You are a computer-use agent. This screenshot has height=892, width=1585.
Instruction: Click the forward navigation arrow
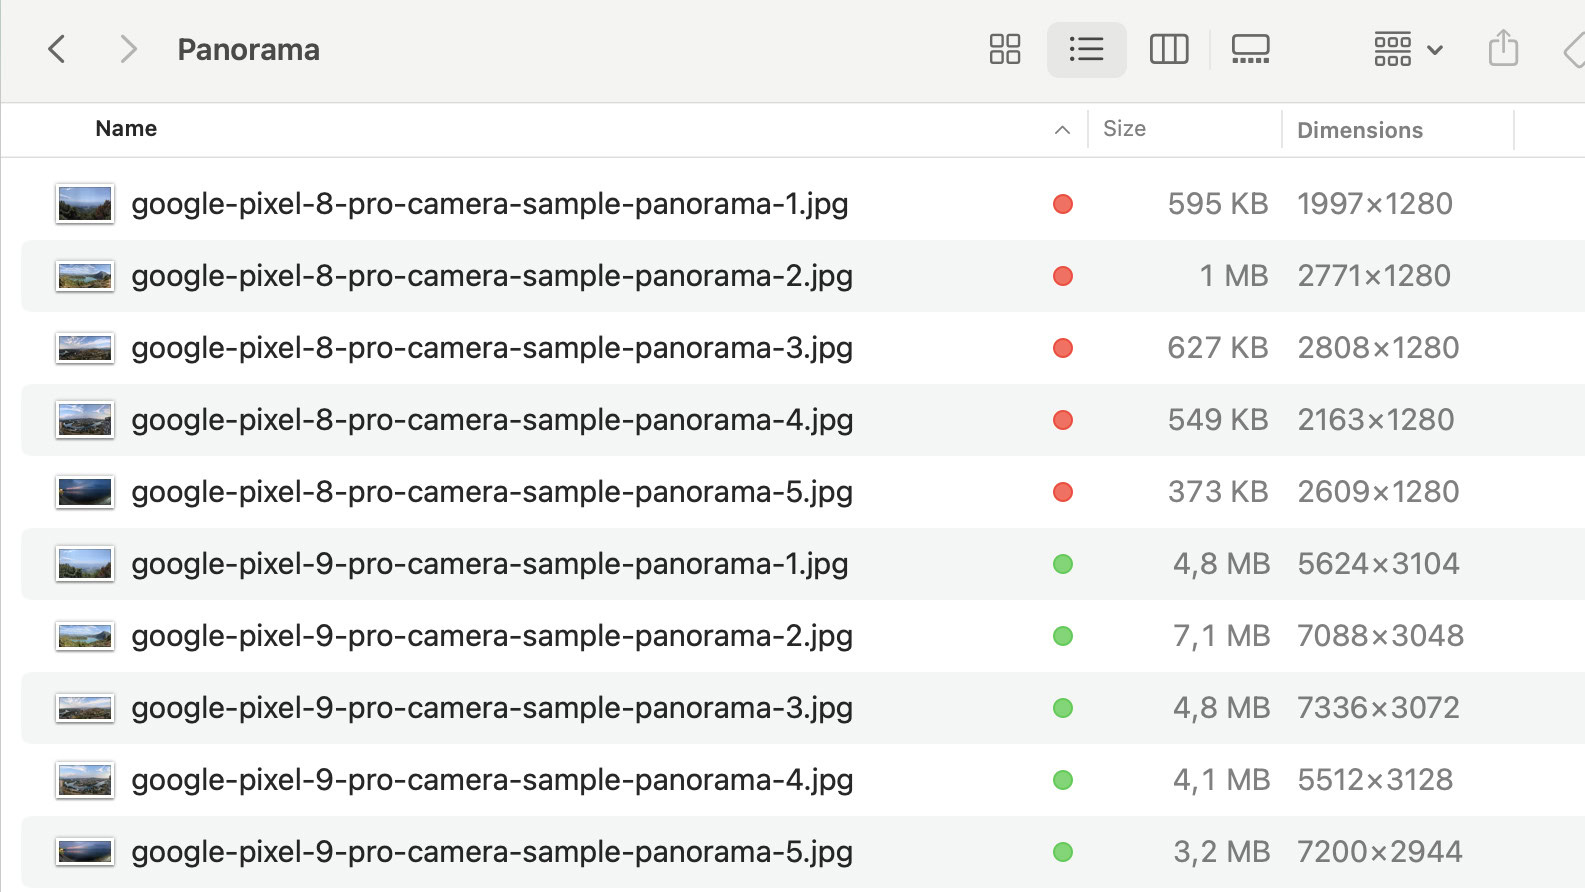pyautogui.click(x=127, y=49)
